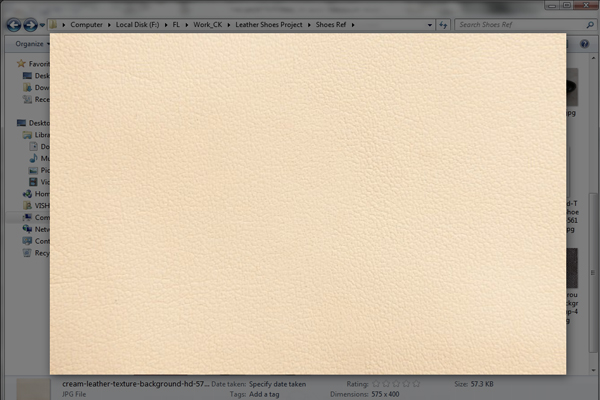Open Explorer Help question mark icon
This screenshot has width=600, height=400.
[584, 44]
